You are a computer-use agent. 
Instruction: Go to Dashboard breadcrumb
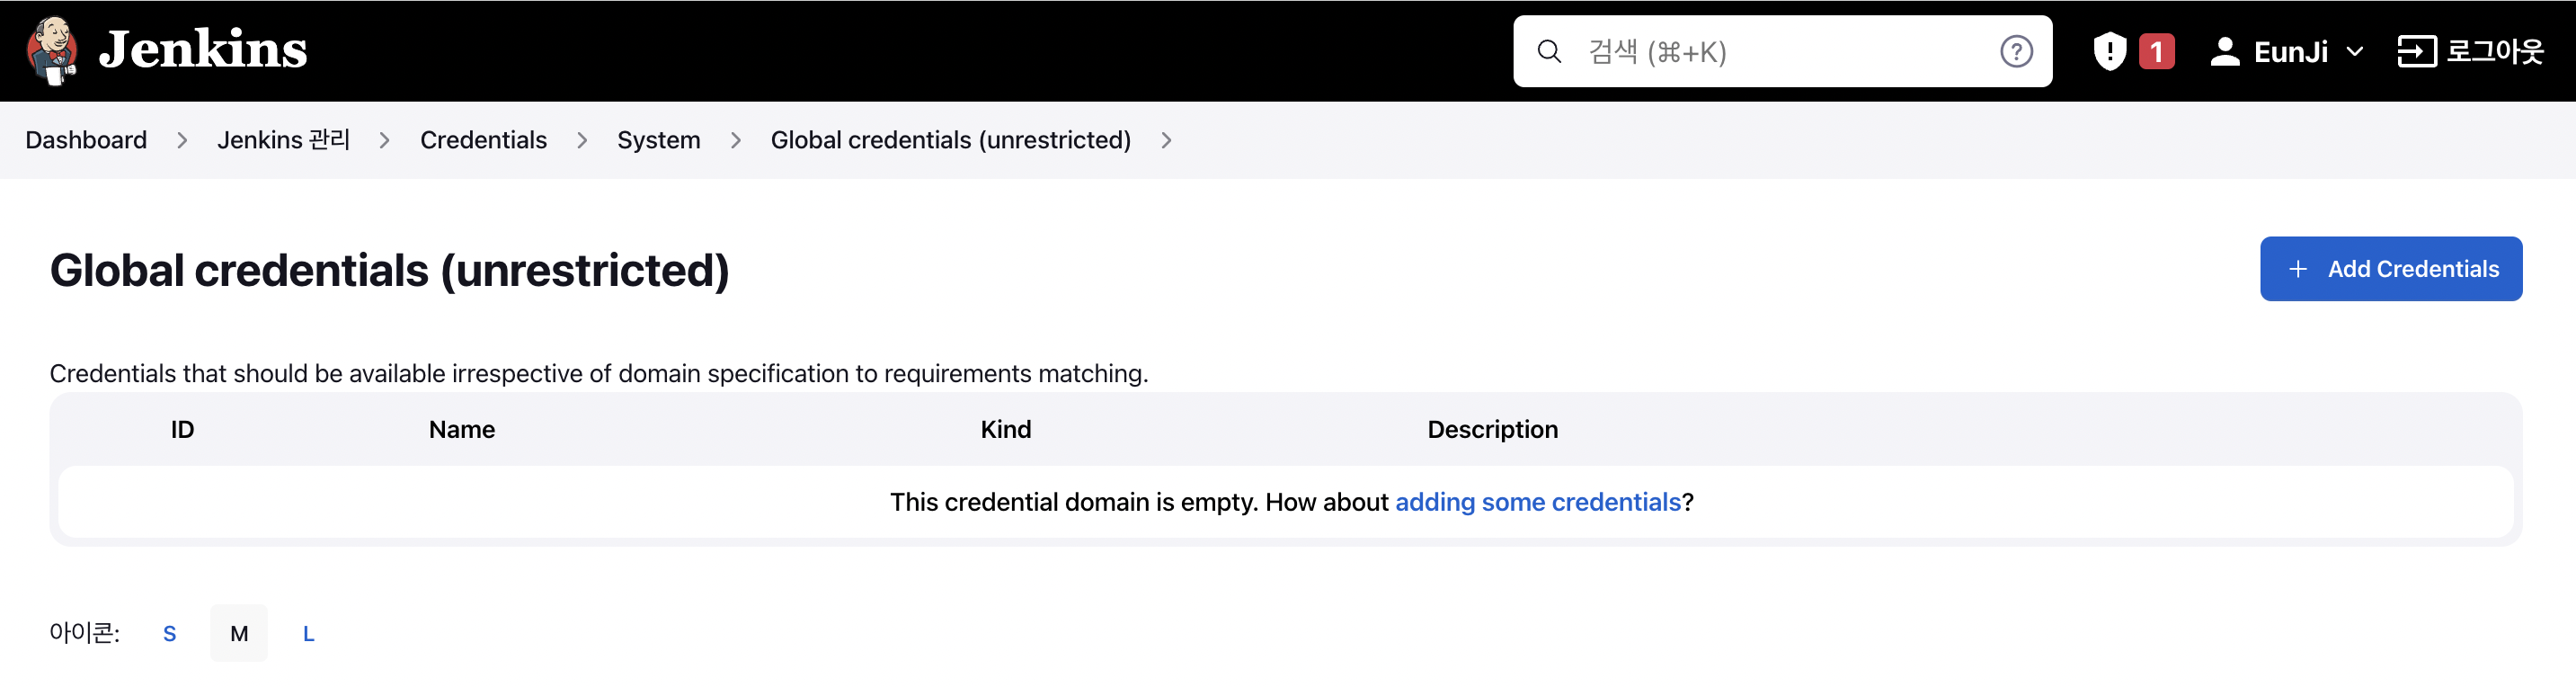(x=86, y=140)
